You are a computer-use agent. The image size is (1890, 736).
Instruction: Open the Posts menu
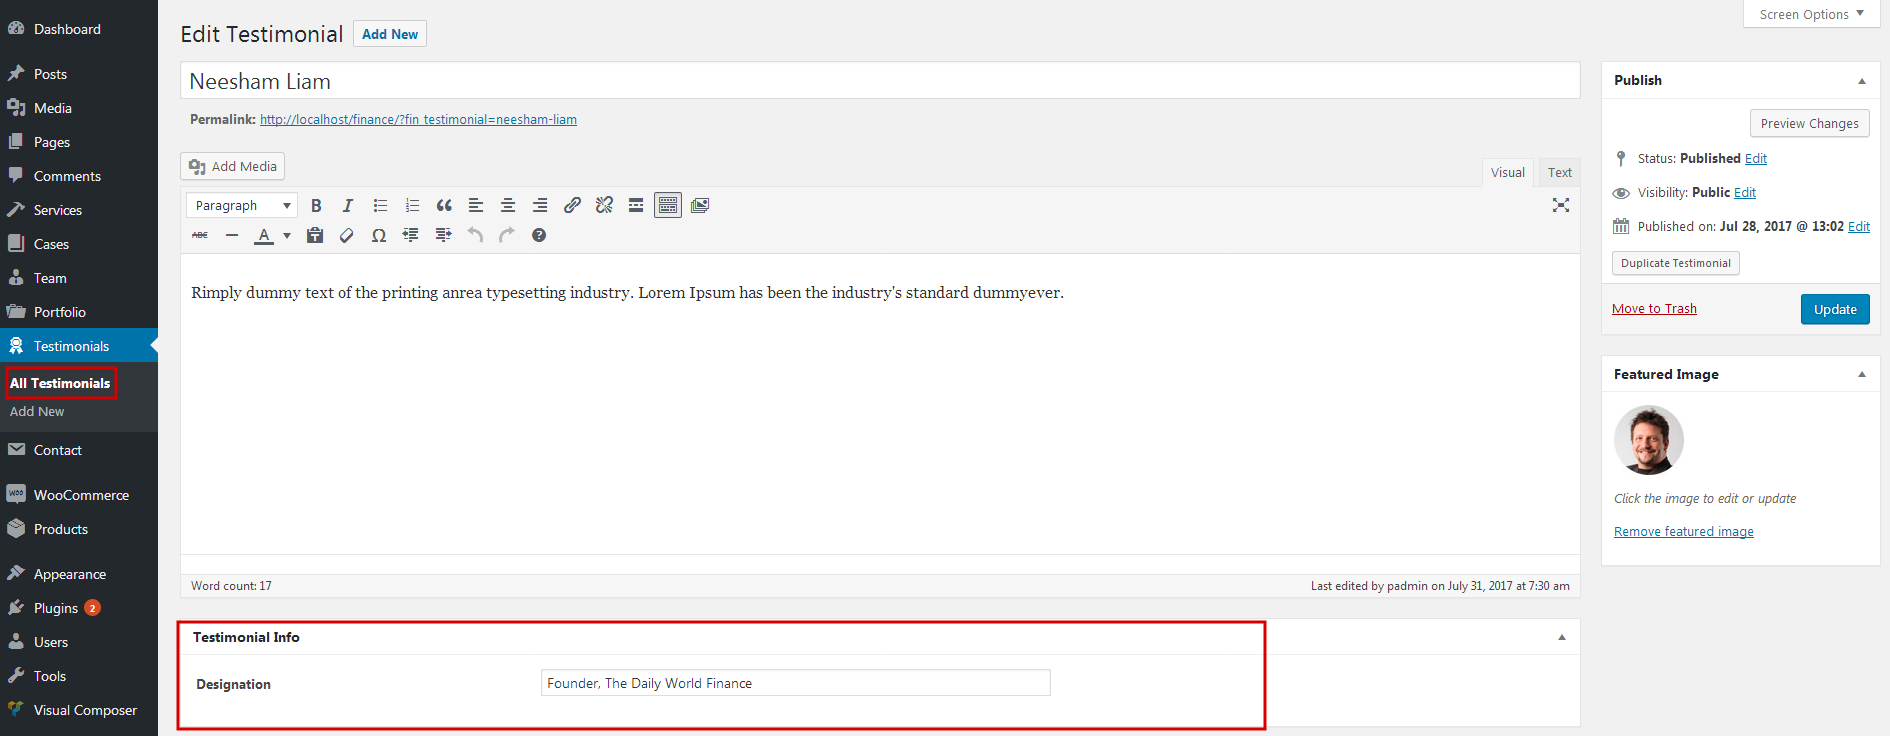pyautogui.click(x=79, y=74)
